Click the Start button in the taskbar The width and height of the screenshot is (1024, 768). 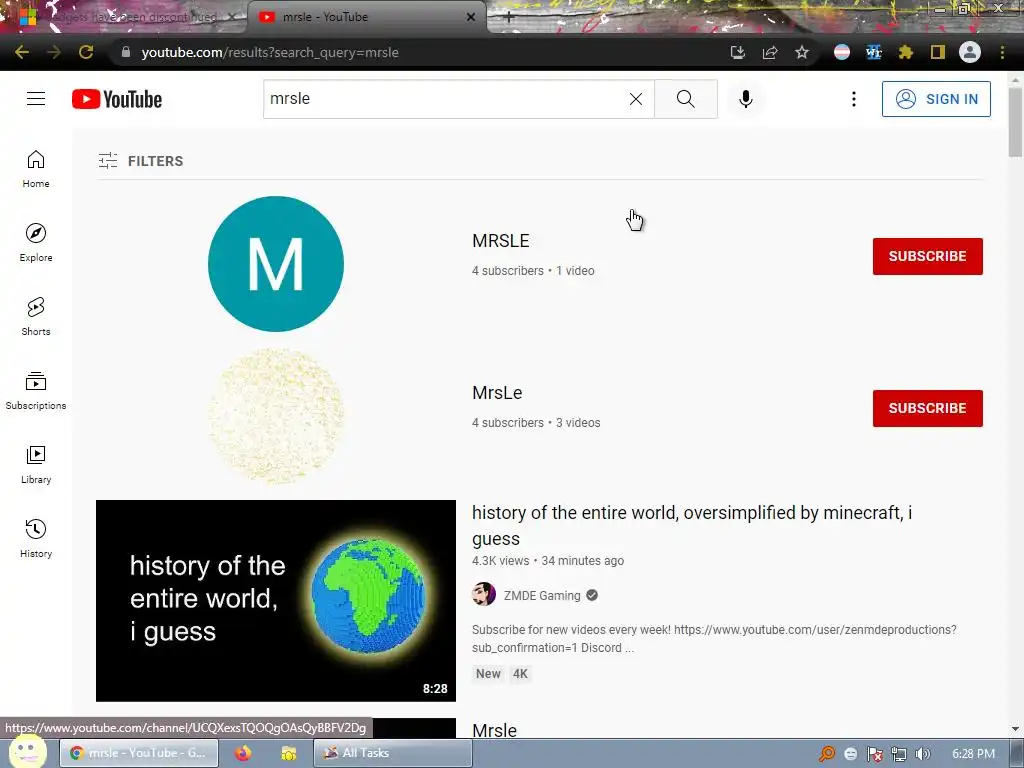[x=26, y=751]
